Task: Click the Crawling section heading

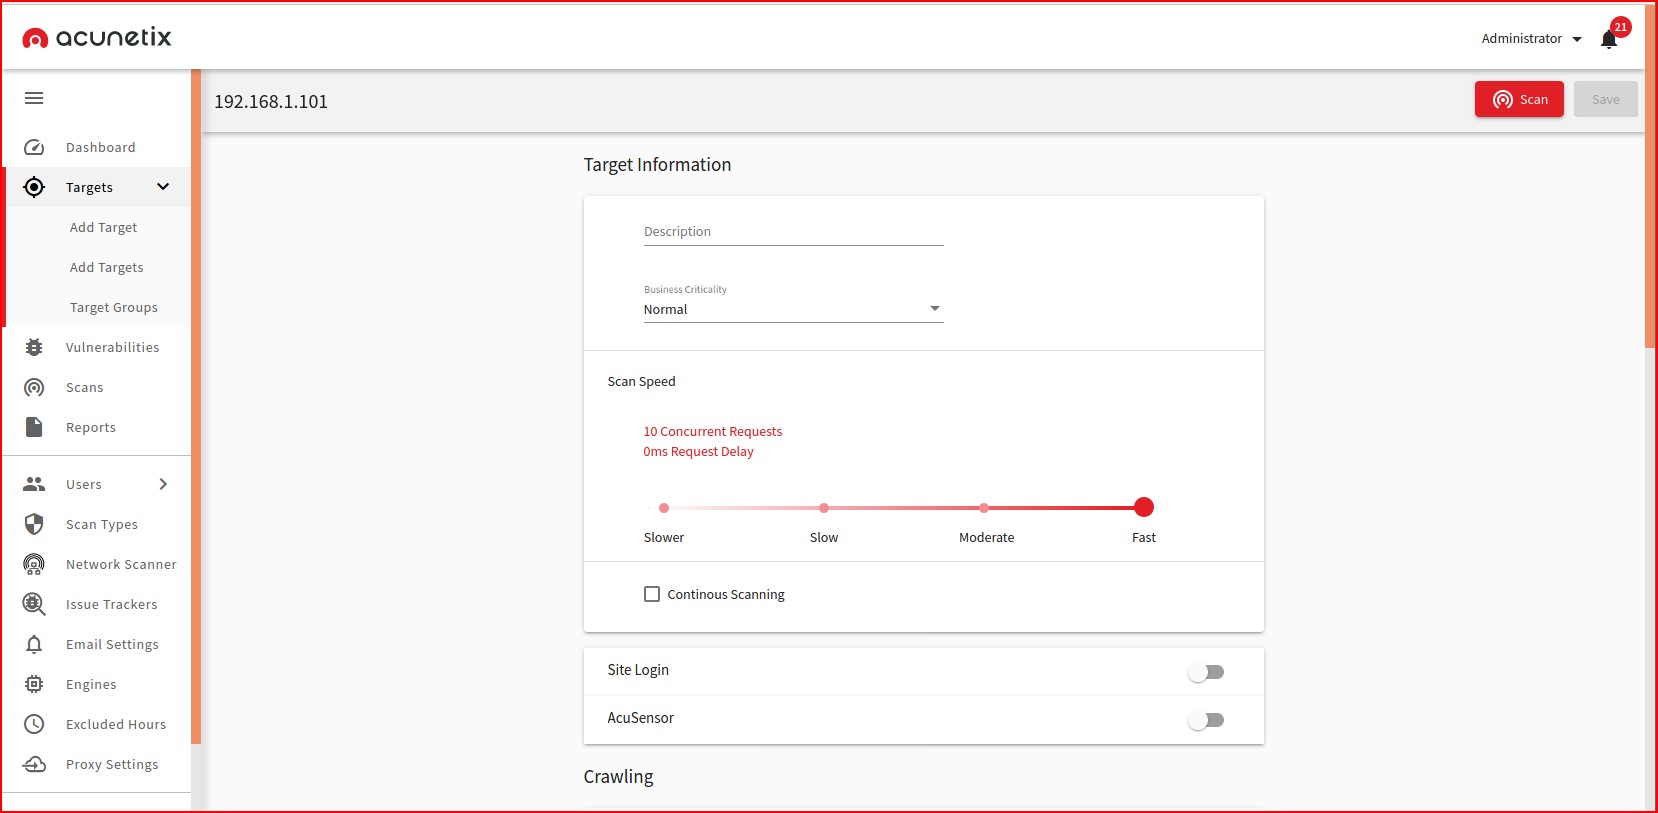Action: tap(618, 777)
